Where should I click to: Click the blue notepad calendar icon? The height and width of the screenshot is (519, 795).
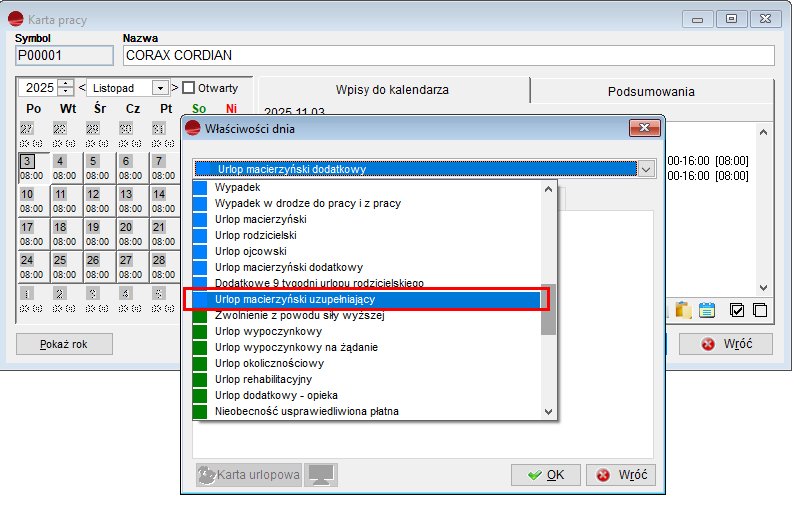click(707, 310)
